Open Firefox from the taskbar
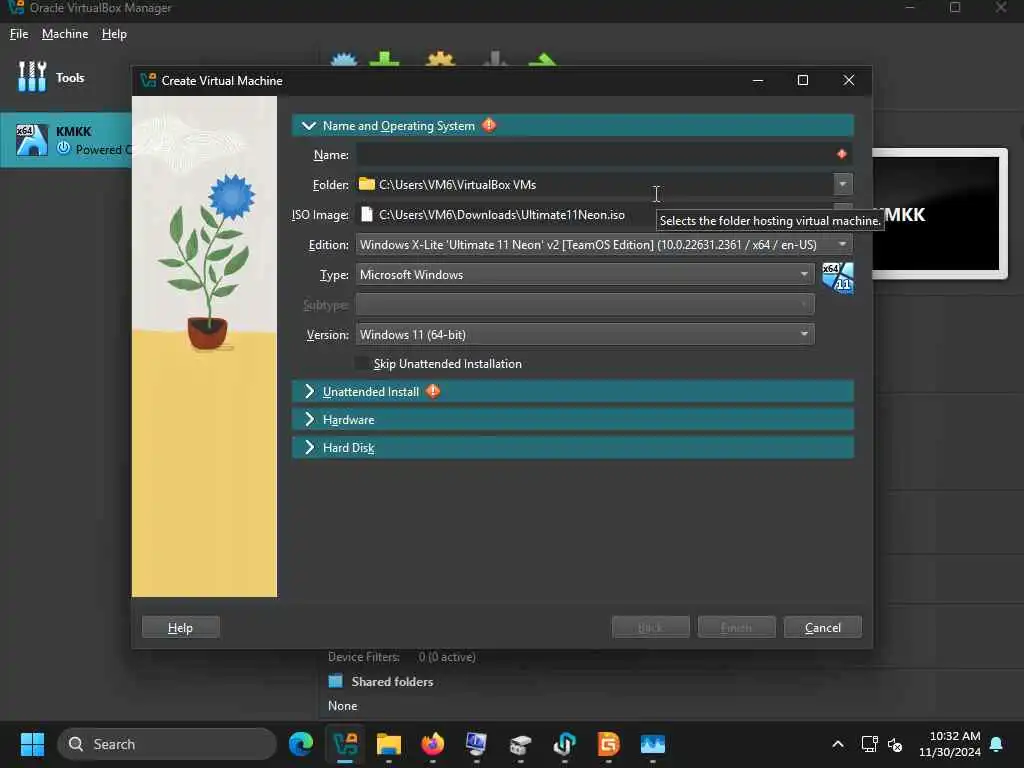This screenshot has width=1024, height=768. pos(432,744)
